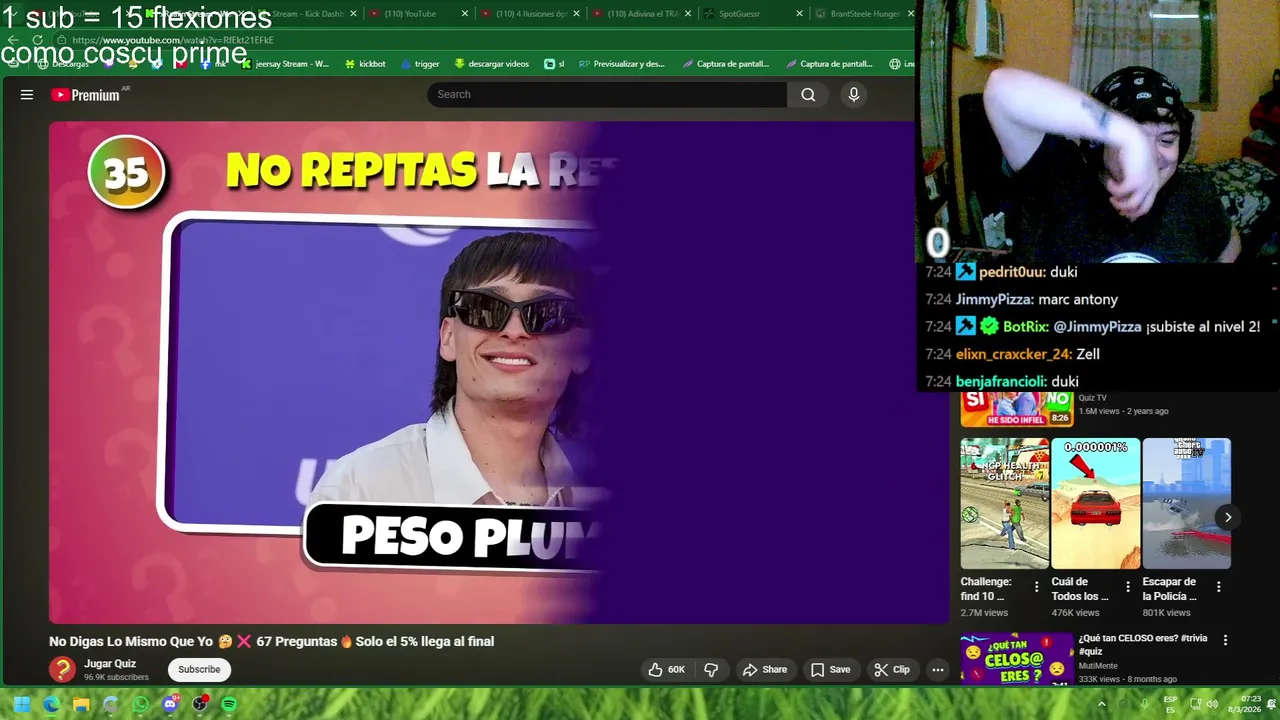This screenshot has height=720, width=1280.
Task: Open Windows Start menu
Action: click(x=21, y=704)
